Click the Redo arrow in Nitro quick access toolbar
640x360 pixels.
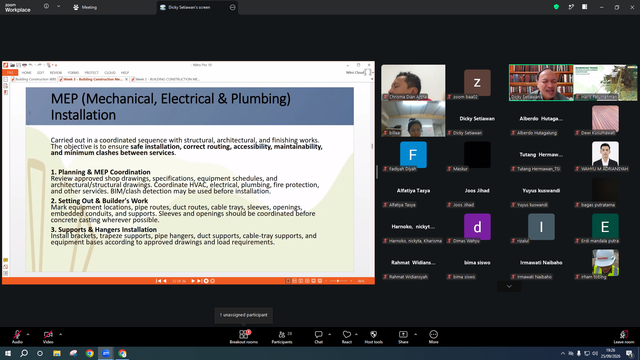coord(39,65)
